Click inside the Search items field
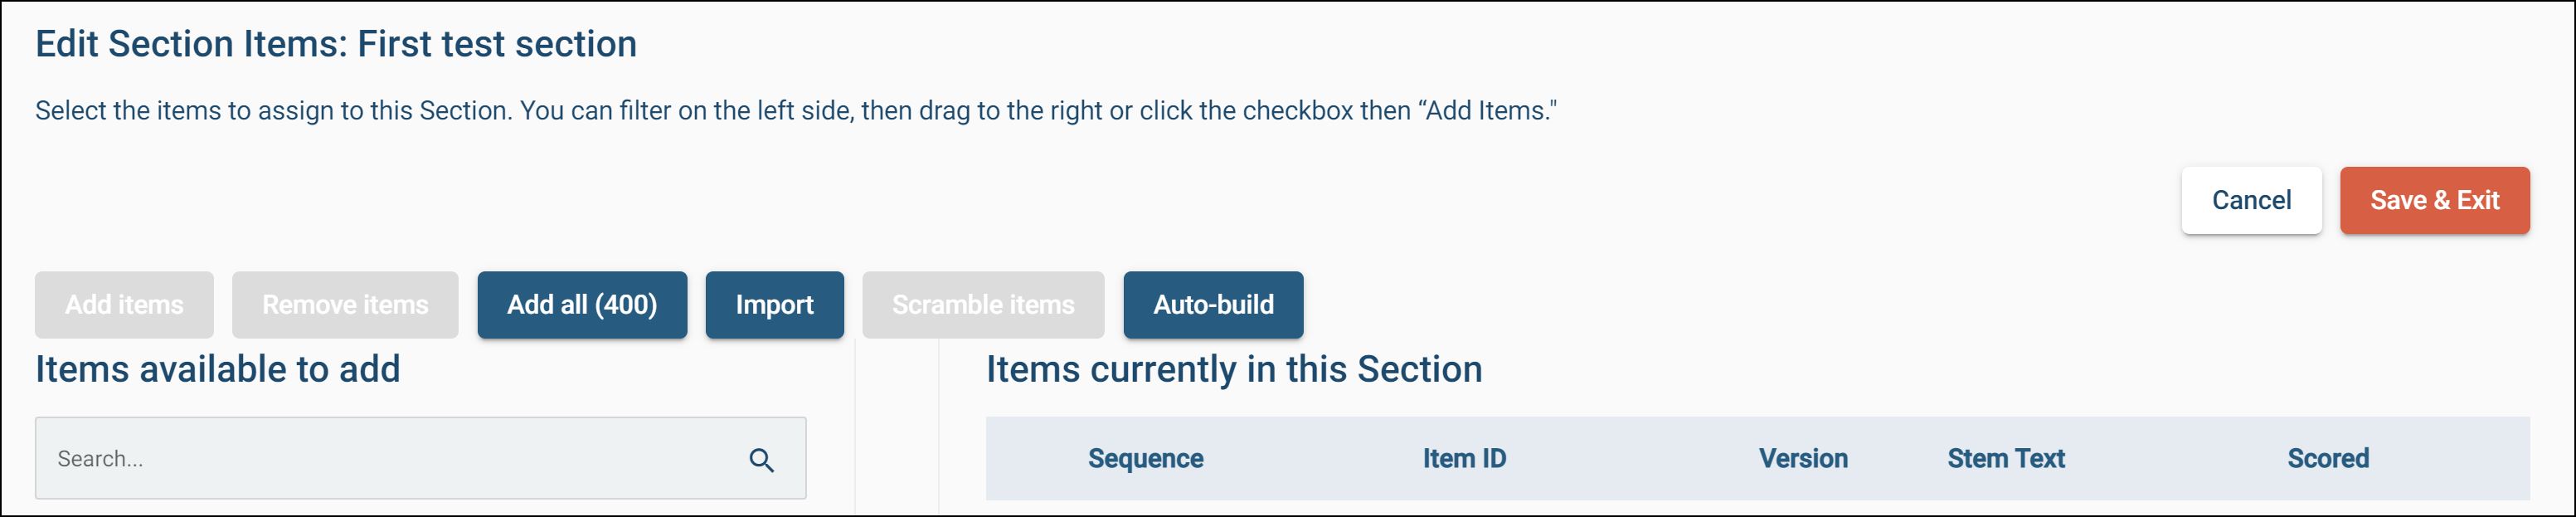Image resolution: width=2576 pixels, height=517 pixels. (x=390, y=459)
